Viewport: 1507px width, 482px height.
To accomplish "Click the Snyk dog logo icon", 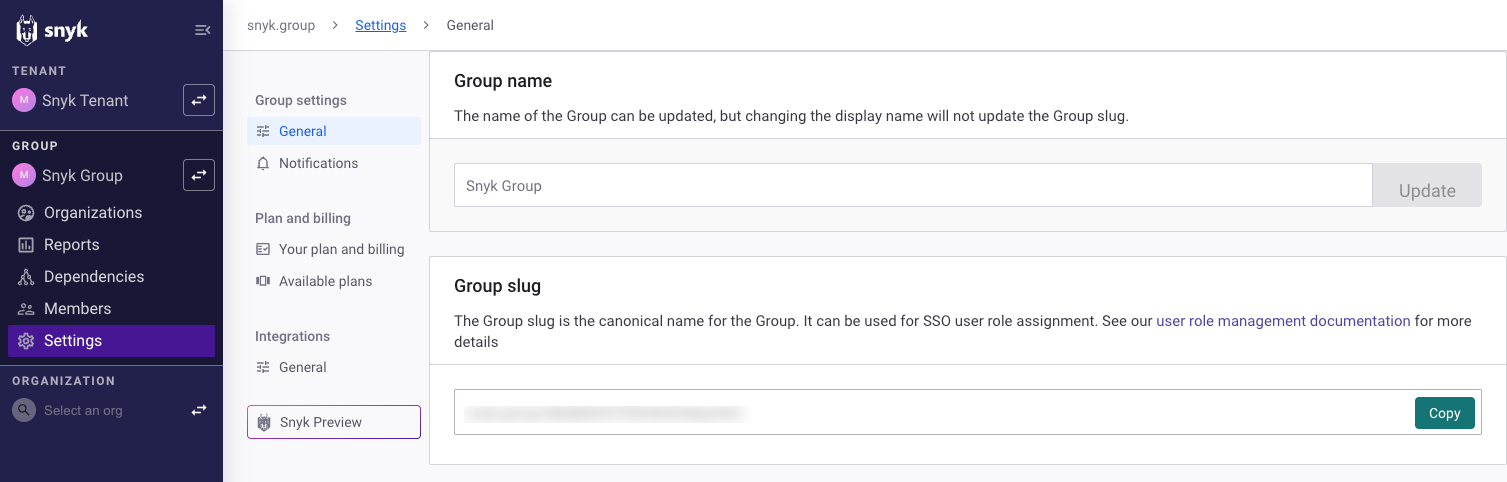I will [x=27, y=30].
